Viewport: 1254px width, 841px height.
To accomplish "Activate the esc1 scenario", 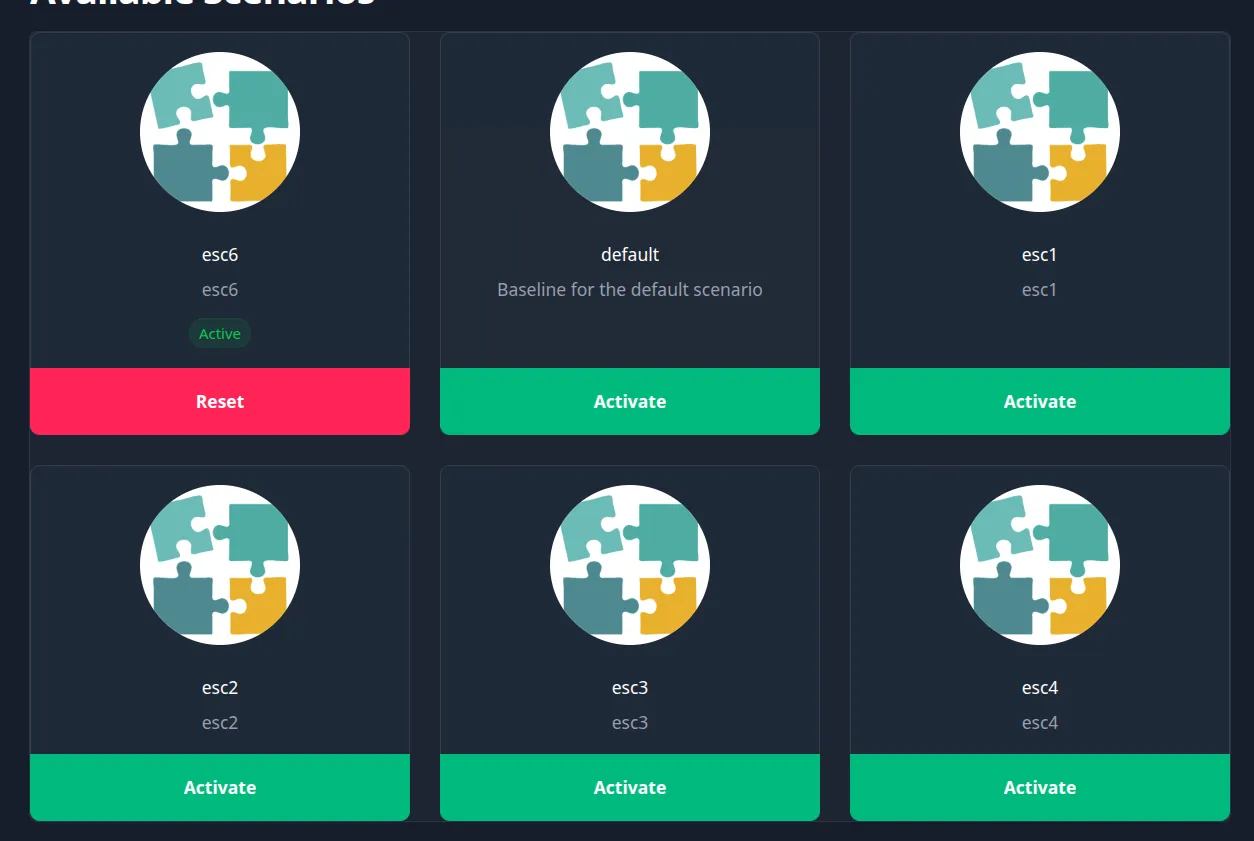I will pos(1040,401).
